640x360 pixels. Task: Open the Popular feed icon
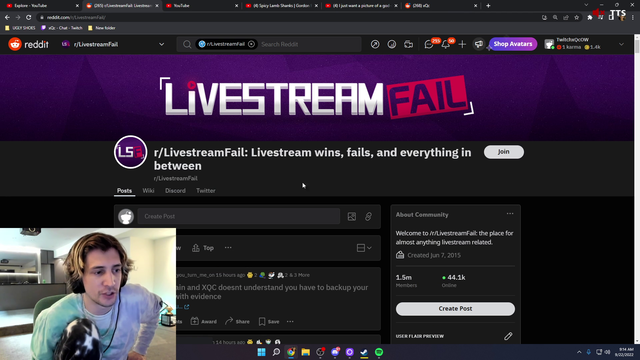pyautogui.click(x=375, y=44)
